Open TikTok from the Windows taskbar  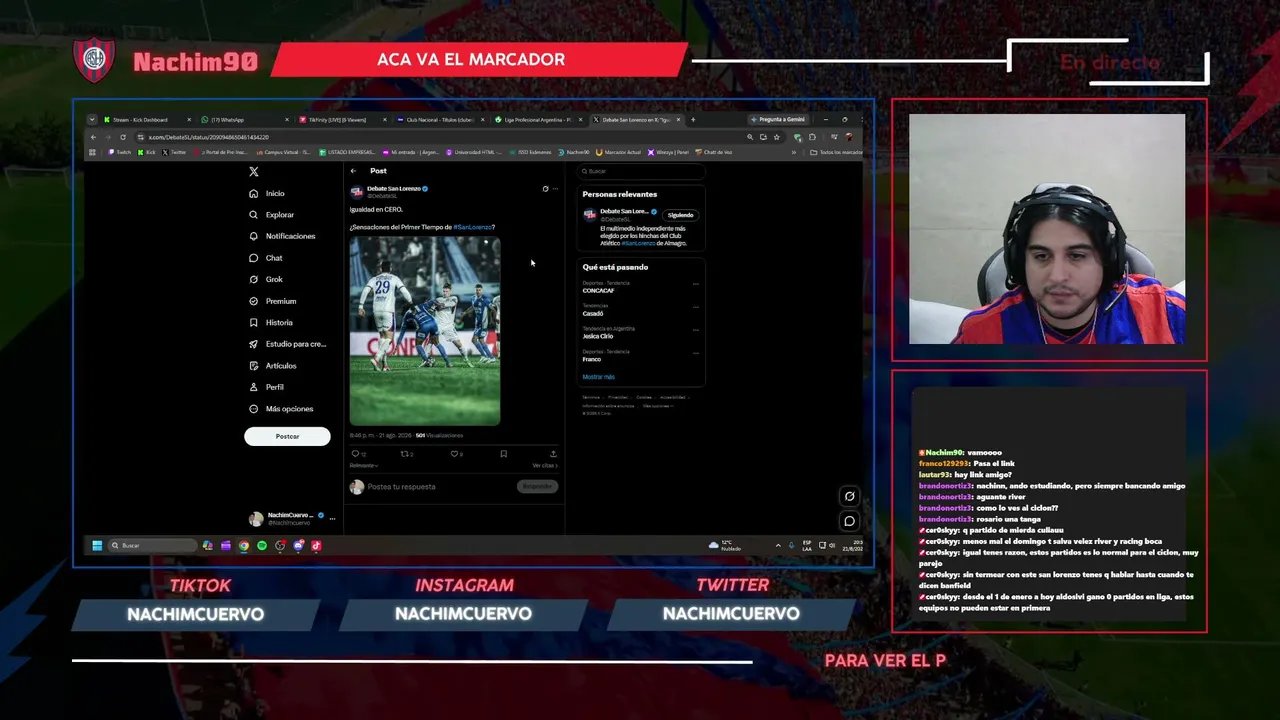point(316,546)
